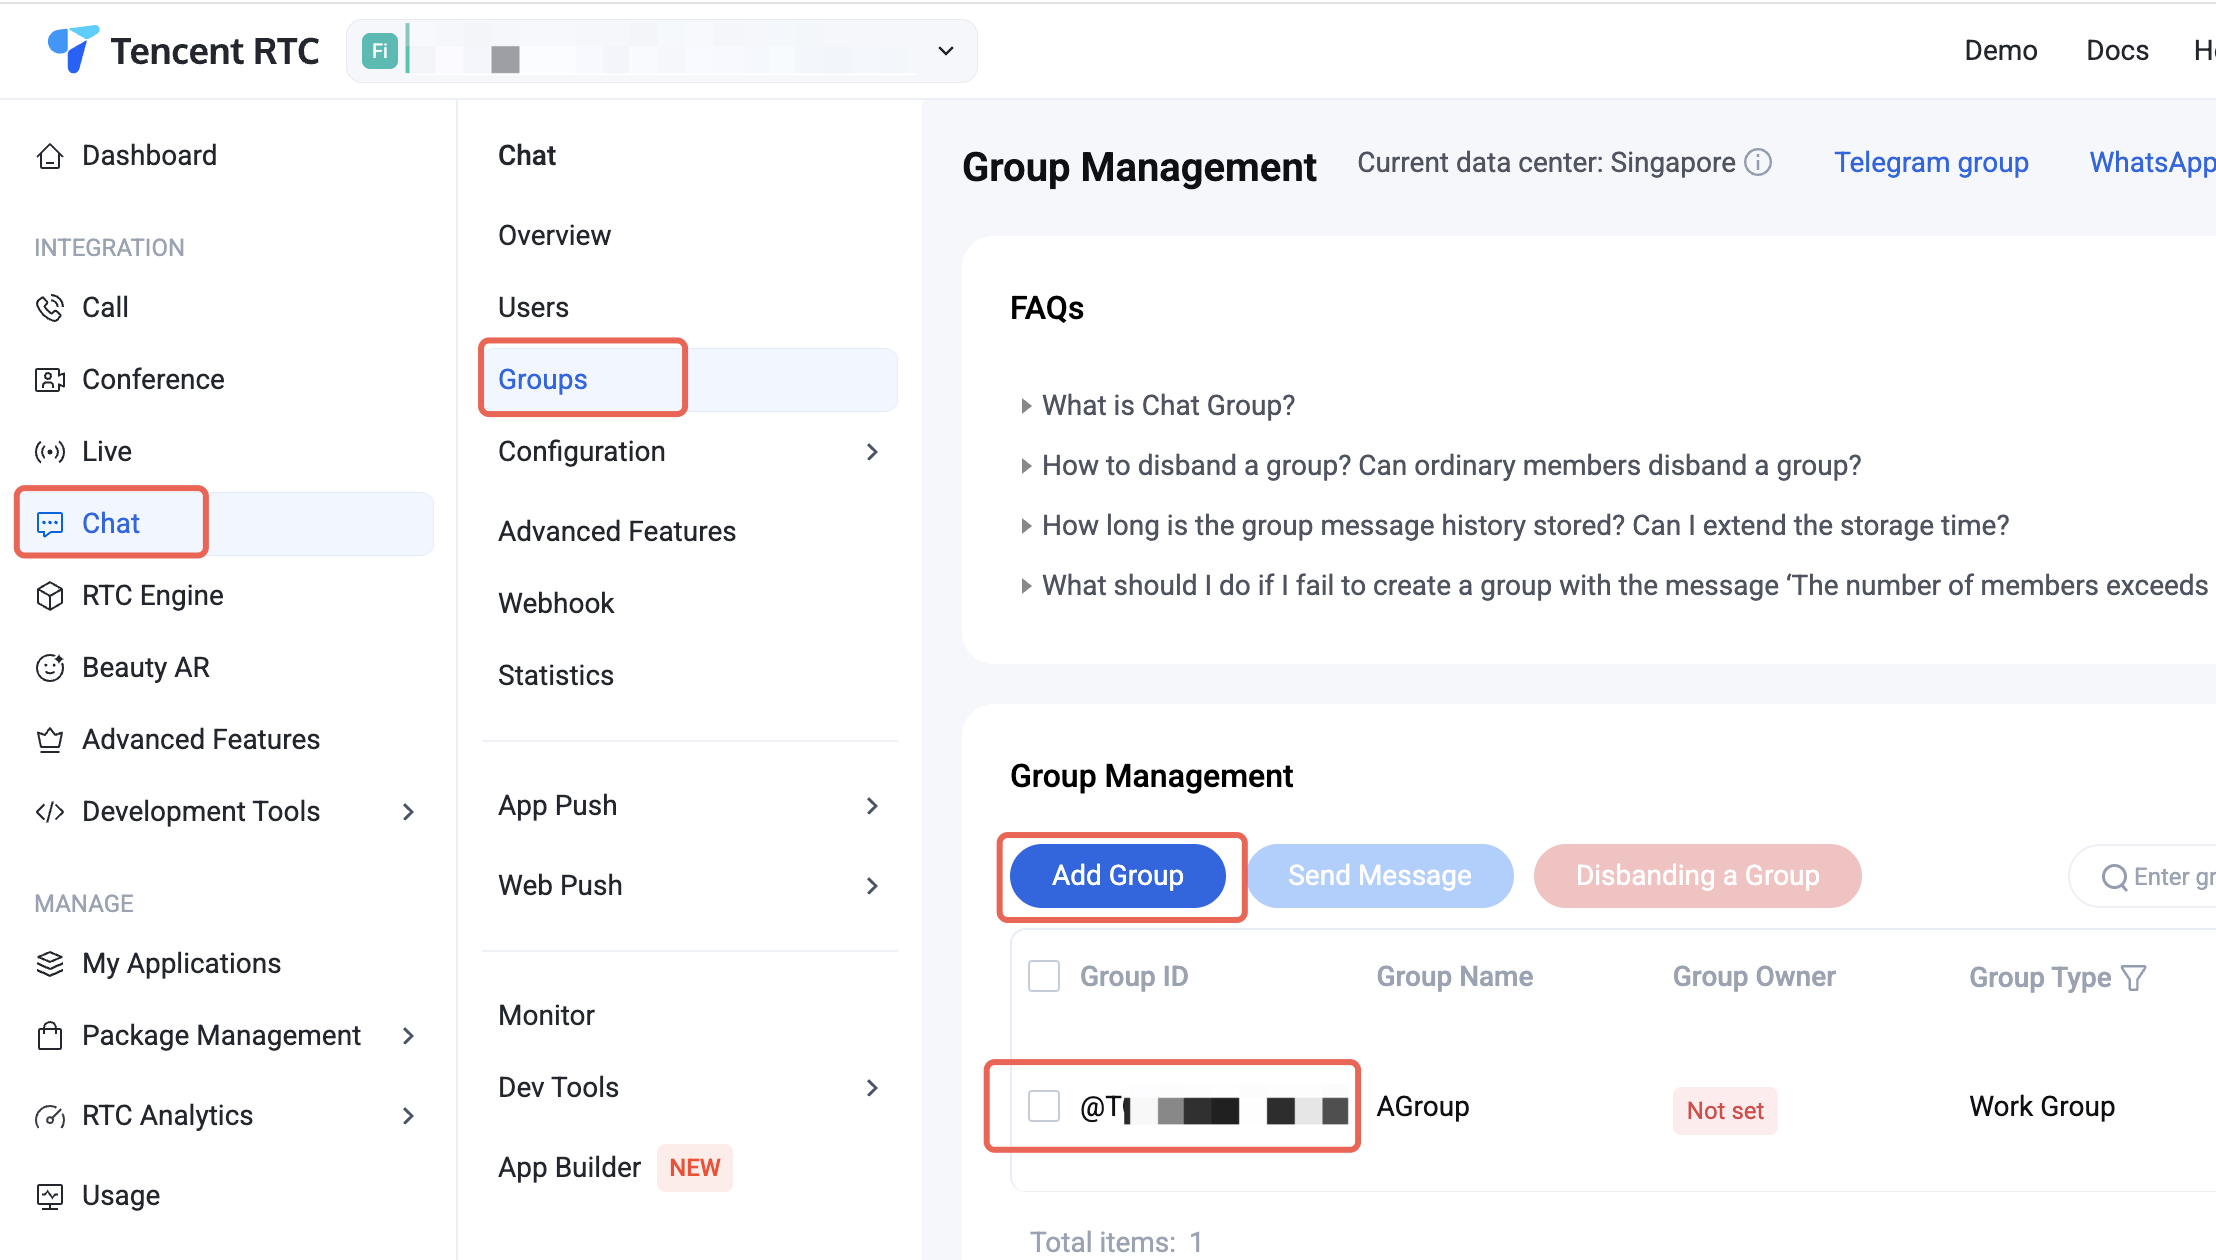This screenshot has height=1260, width=2216.
Task: Open the application selector dropdown
Action: 662,51
